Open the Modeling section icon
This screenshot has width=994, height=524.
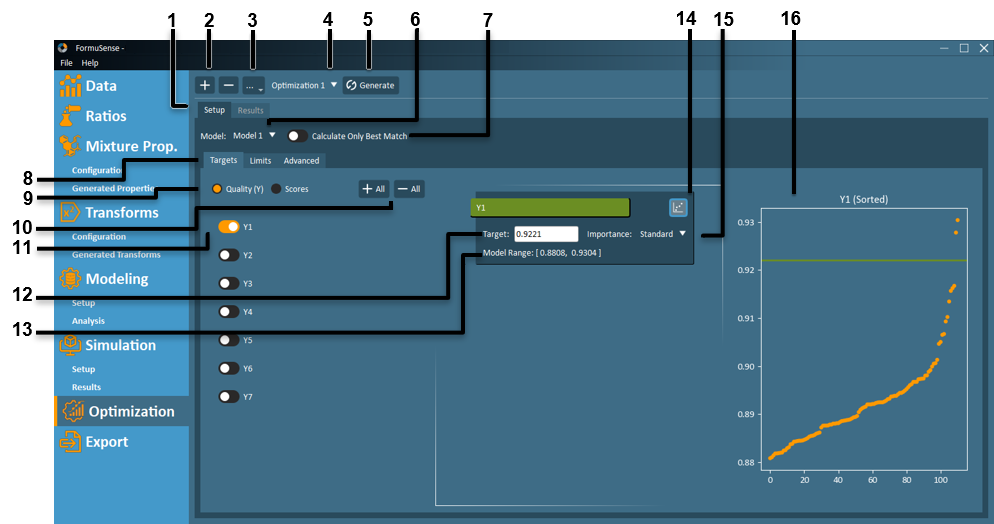click(70, 279)
